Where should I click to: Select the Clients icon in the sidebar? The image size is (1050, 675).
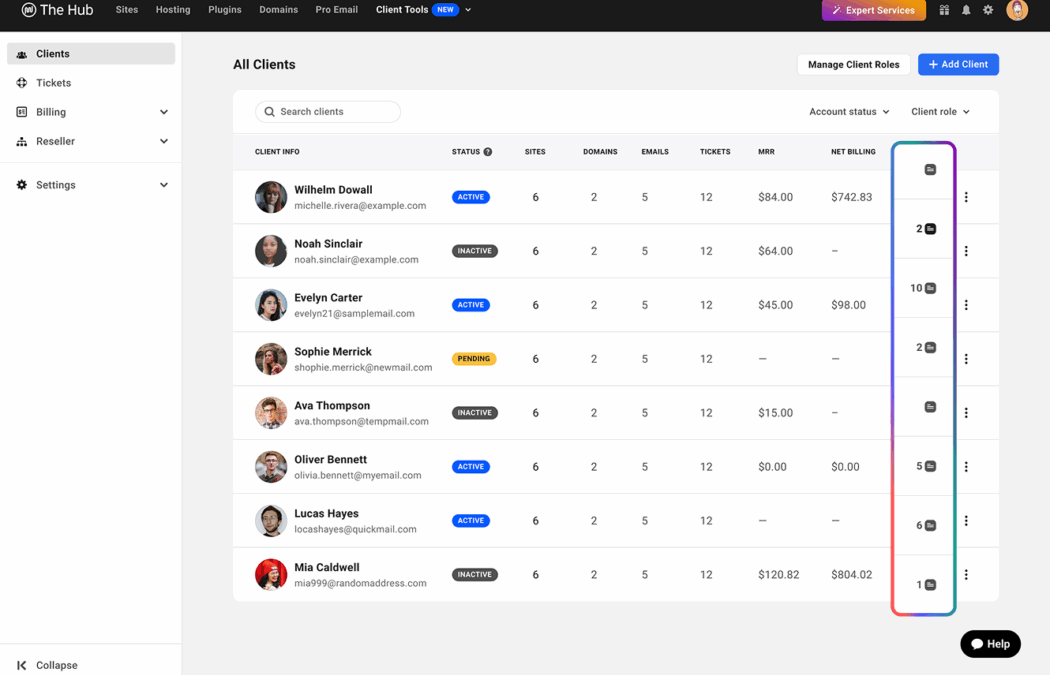[x=22, y=54]
